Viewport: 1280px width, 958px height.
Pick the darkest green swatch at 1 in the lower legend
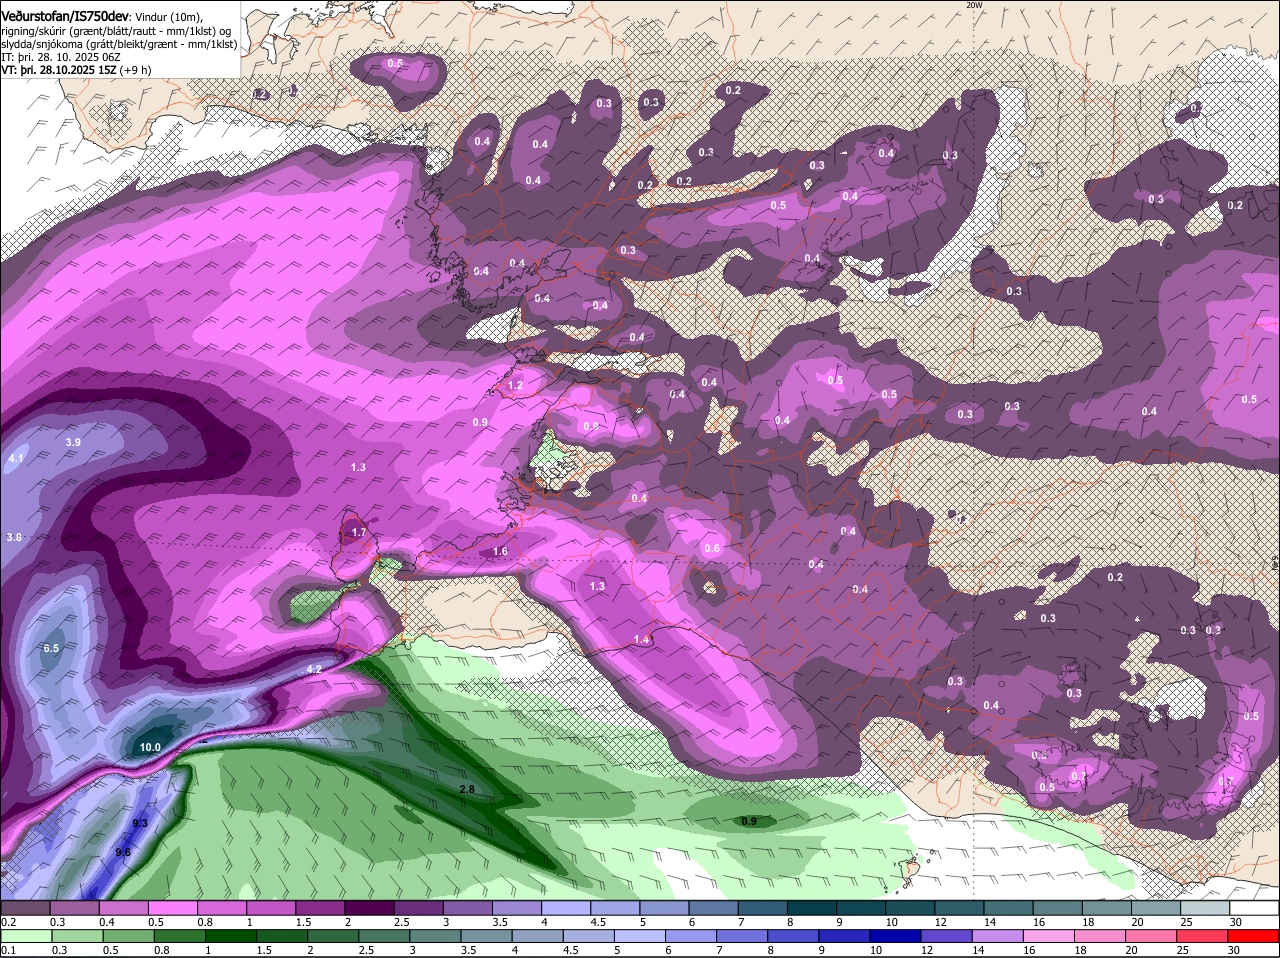coord(229,936)
